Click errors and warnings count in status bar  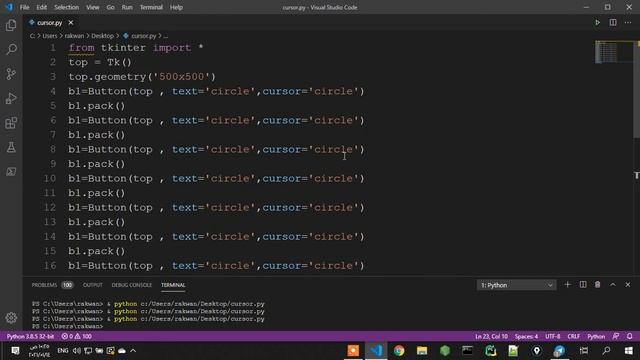pyautogui.click(x=77, y=336)
